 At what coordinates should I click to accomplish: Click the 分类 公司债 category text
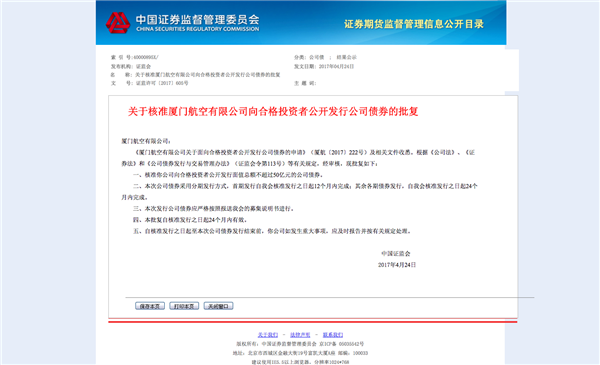pos(325,57)
